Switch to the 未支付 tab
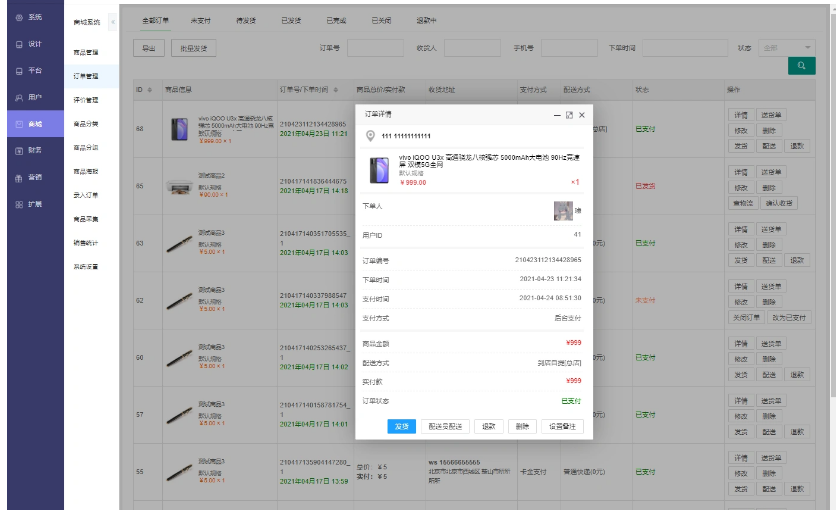 tap(200, 21)
